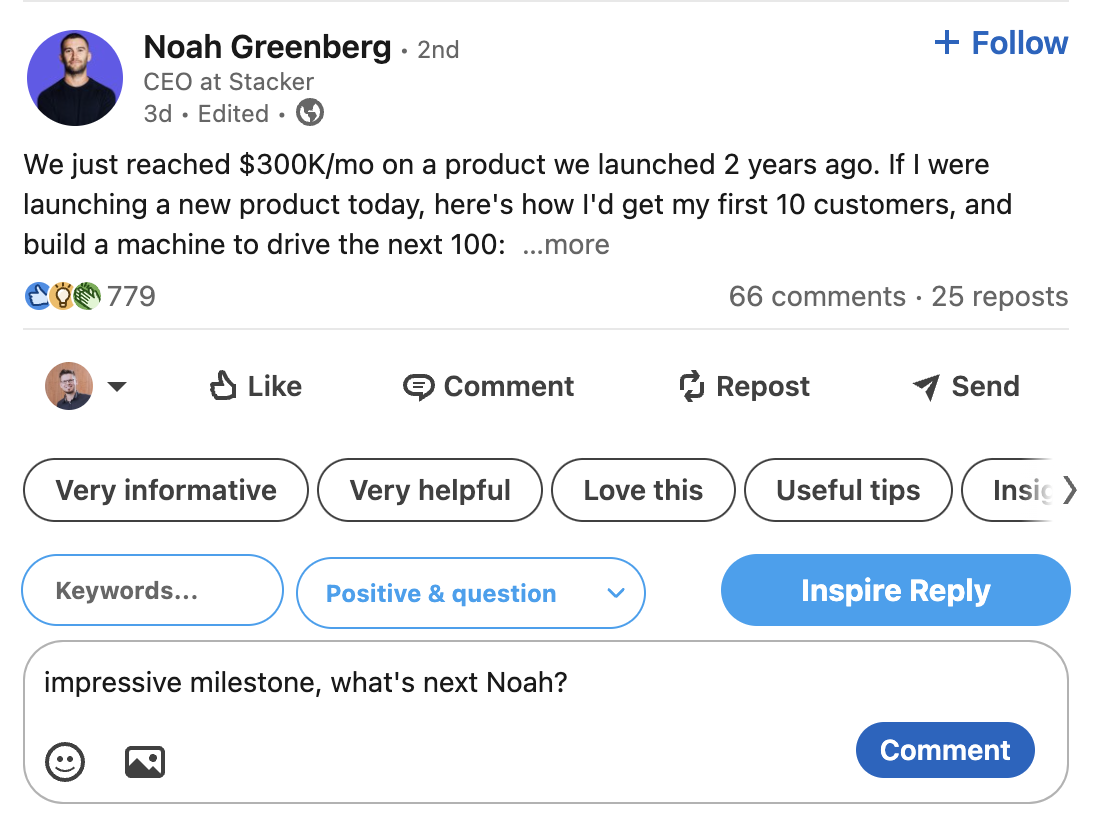Screen dimensions: 1100x824
Task: Click Noah Greenberg's profile picture
Action: tap(74, 77)
